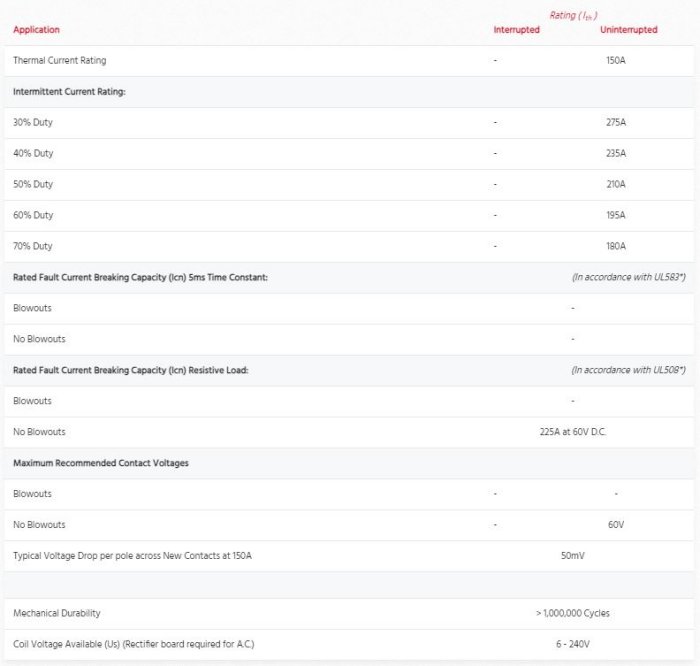The width and height of the screenshot is (700, 666).
Task: Click the UL583 accordance note
Action: 628,277
